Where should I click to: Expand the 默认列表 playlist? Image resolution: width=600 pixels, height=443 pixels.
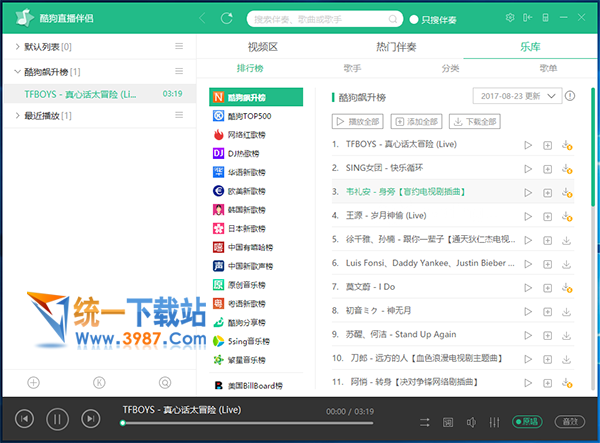click(17, 46)
